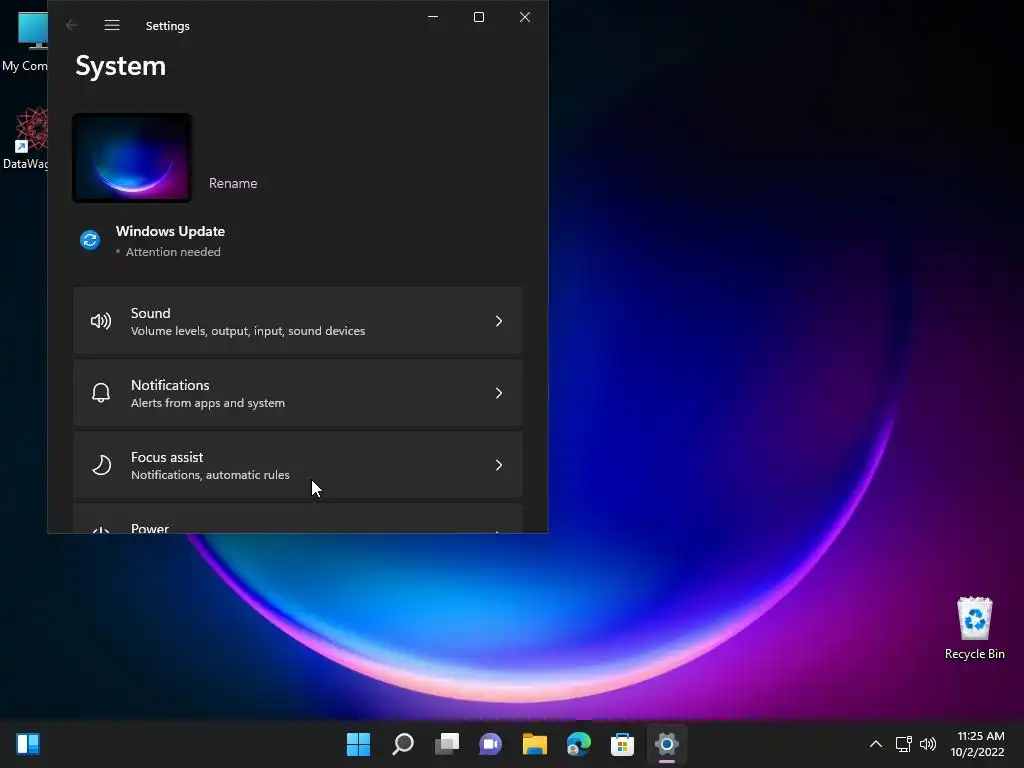Maximize the Settings window
The width and height of the screenshot is (1024, 768).
click(x=479, y=17)
